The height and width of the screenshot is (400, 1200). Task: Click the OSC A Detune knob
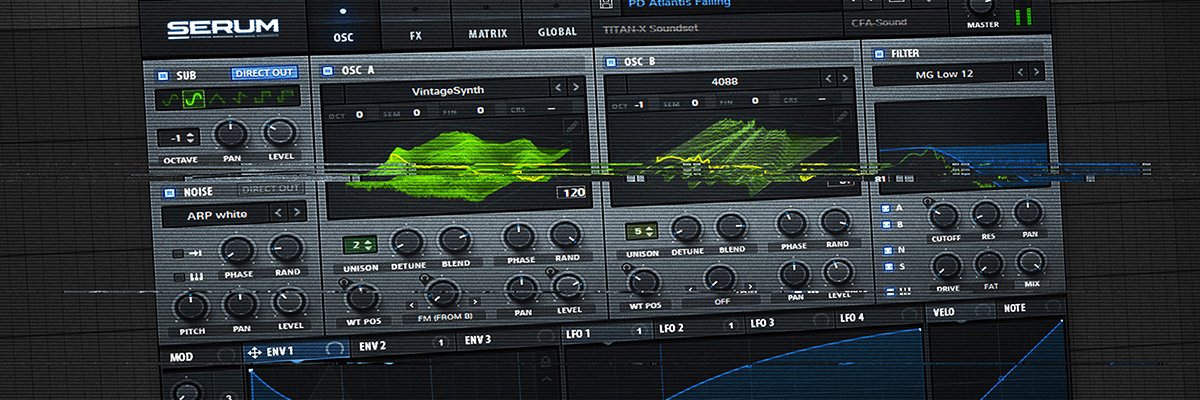[406, 243]
